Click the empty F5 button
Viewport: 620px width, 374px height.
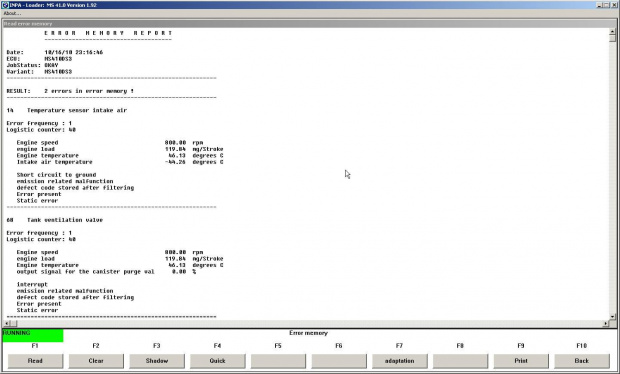[x=278, y=361]
